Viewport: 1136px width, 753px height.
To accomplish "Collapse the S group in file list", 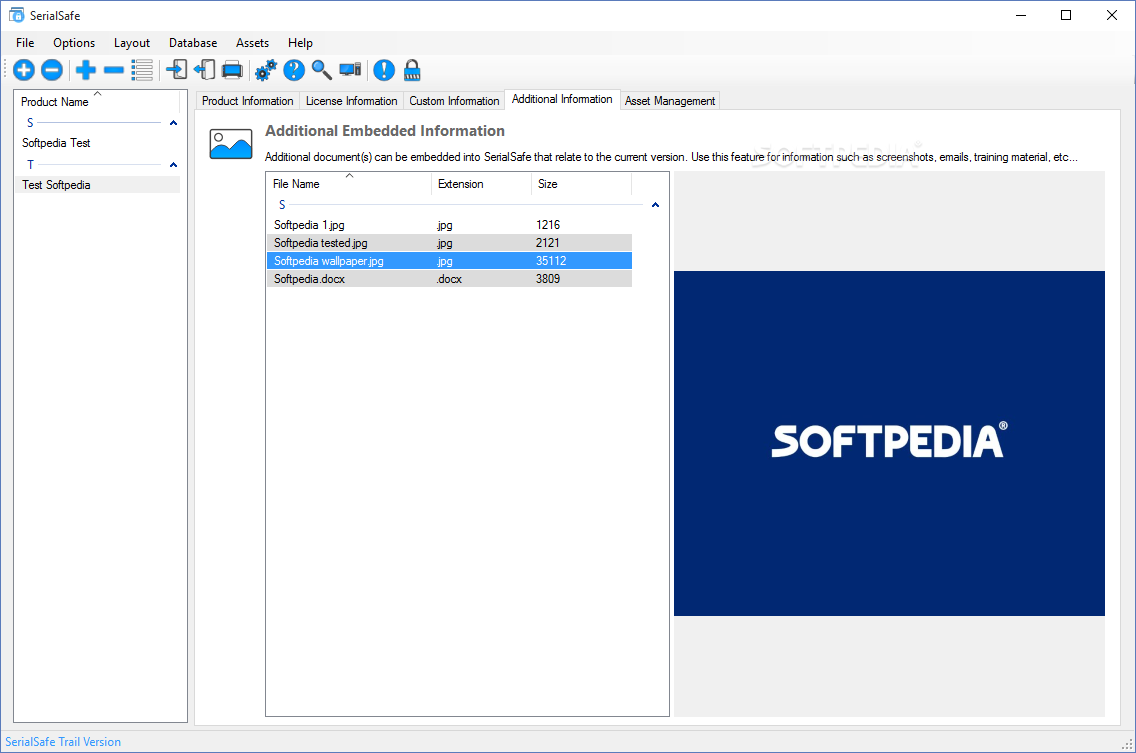I will click(656, 205).
